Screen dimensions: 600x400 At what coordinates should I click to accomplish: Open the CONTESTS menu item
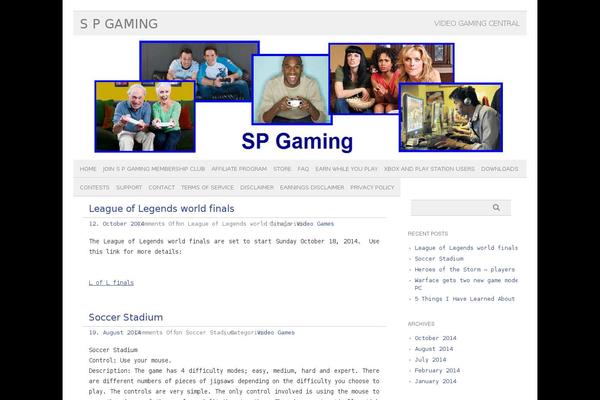(95, 188)
